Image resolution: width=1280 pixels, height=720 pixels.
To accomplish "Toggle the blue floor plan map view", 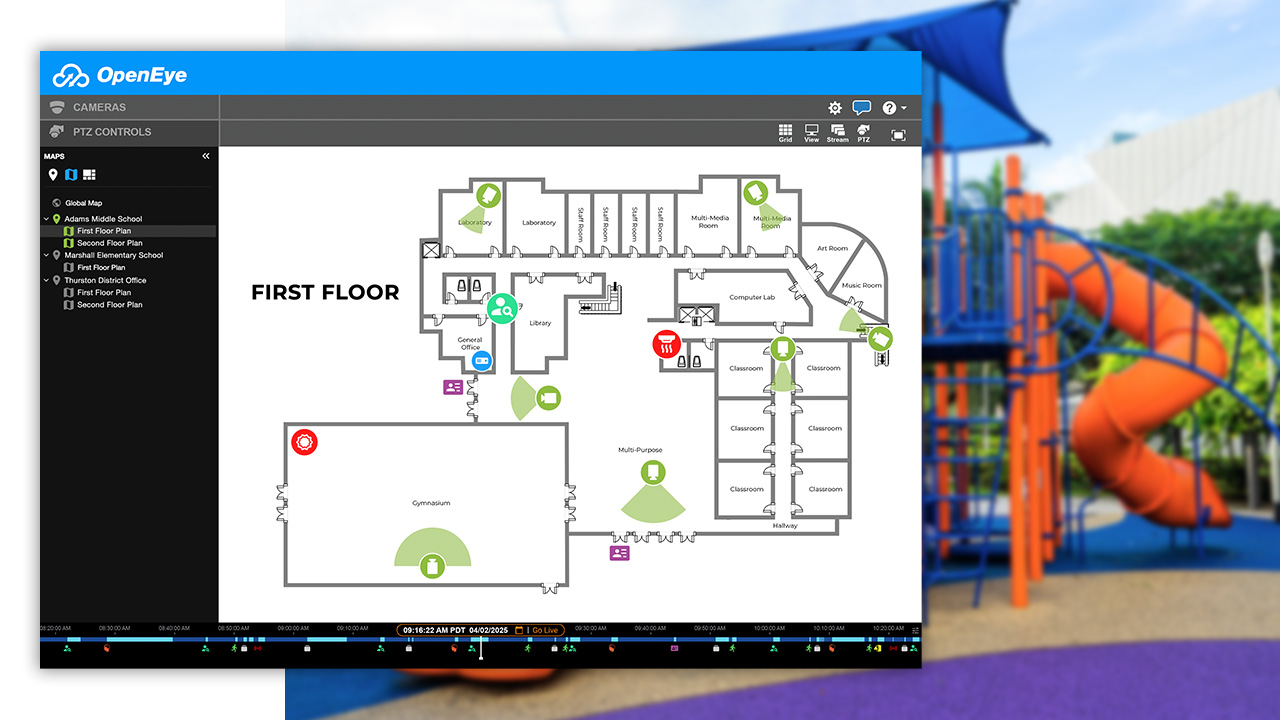I will (71, 175).
